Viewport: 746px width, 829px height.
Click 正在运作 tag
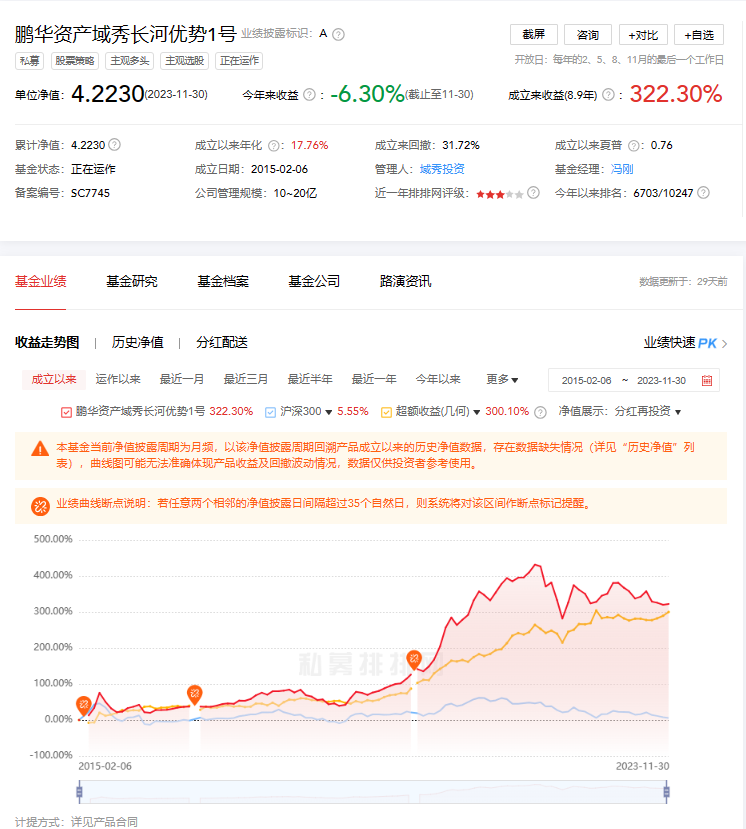pos(240,61)
